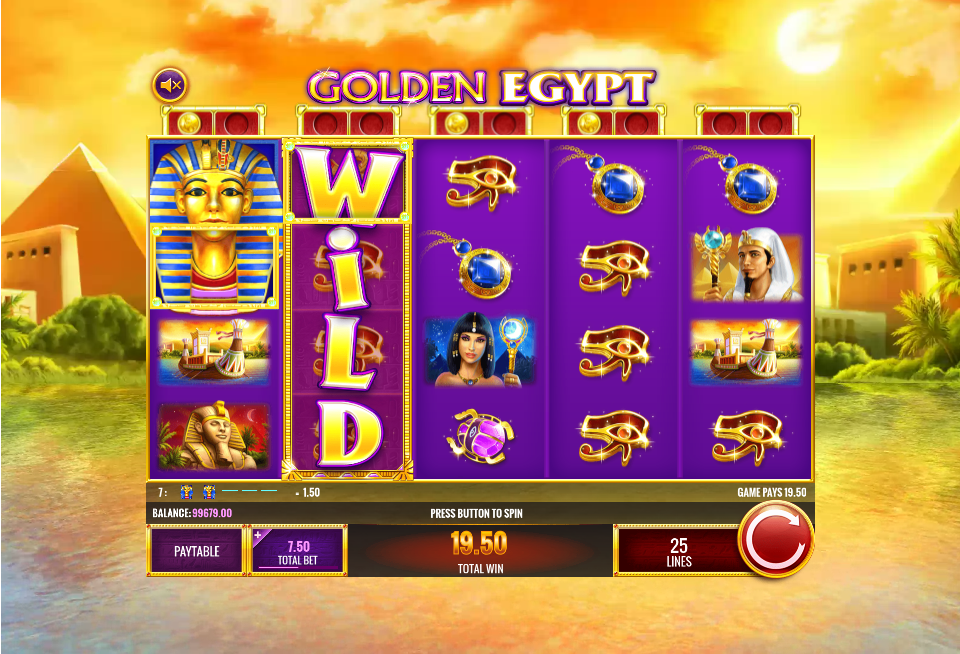Click the gold coin above reel four
Screen dimensions: 960x654
click(589, 124)
